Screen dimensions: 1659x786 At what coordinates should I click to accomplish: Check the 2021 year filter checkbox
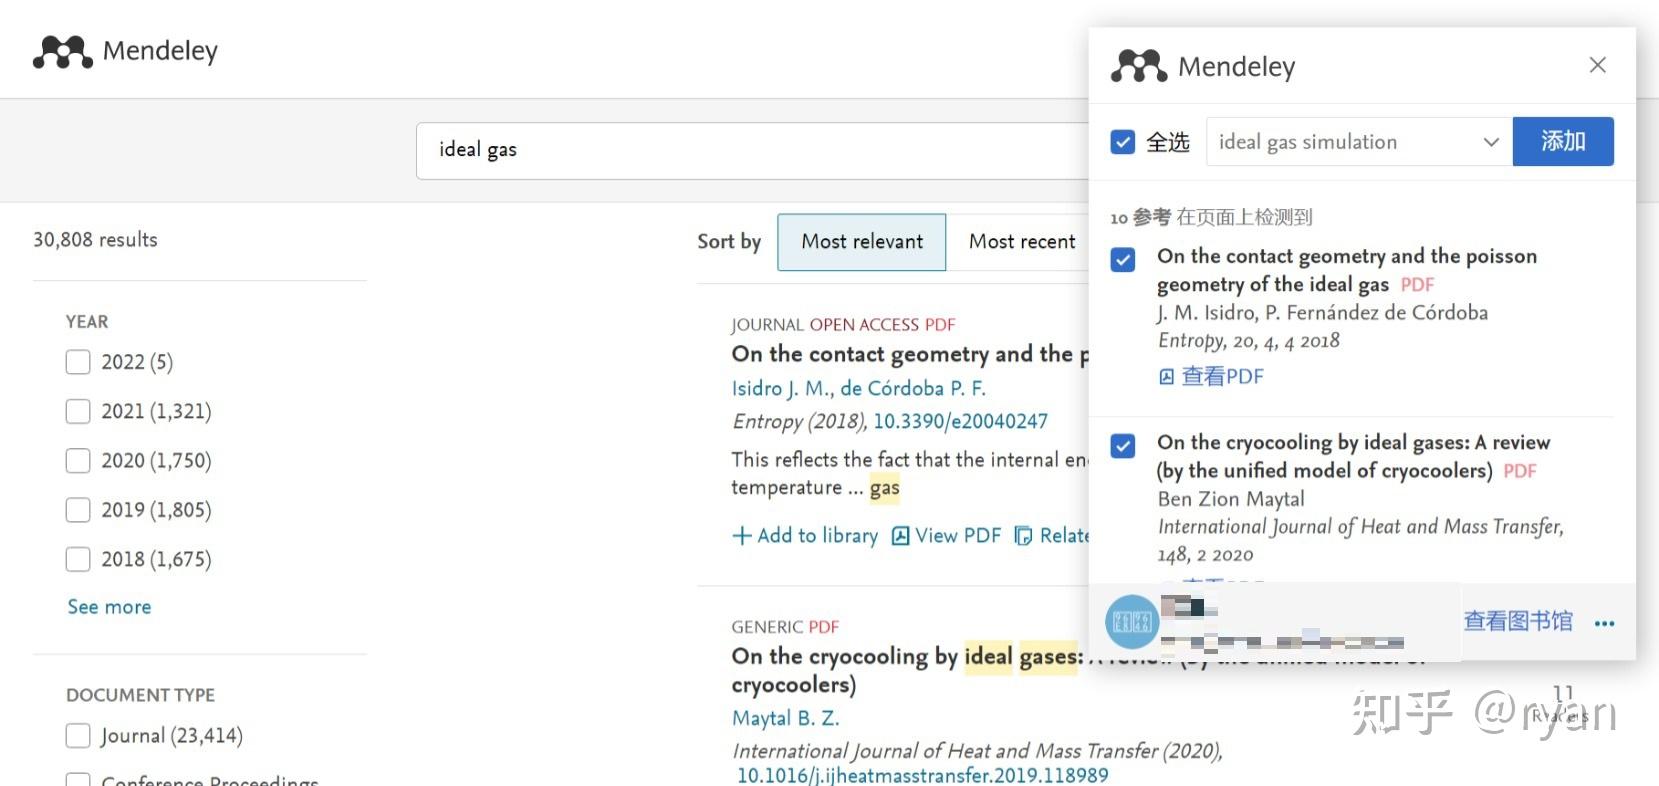coord(77,411)
